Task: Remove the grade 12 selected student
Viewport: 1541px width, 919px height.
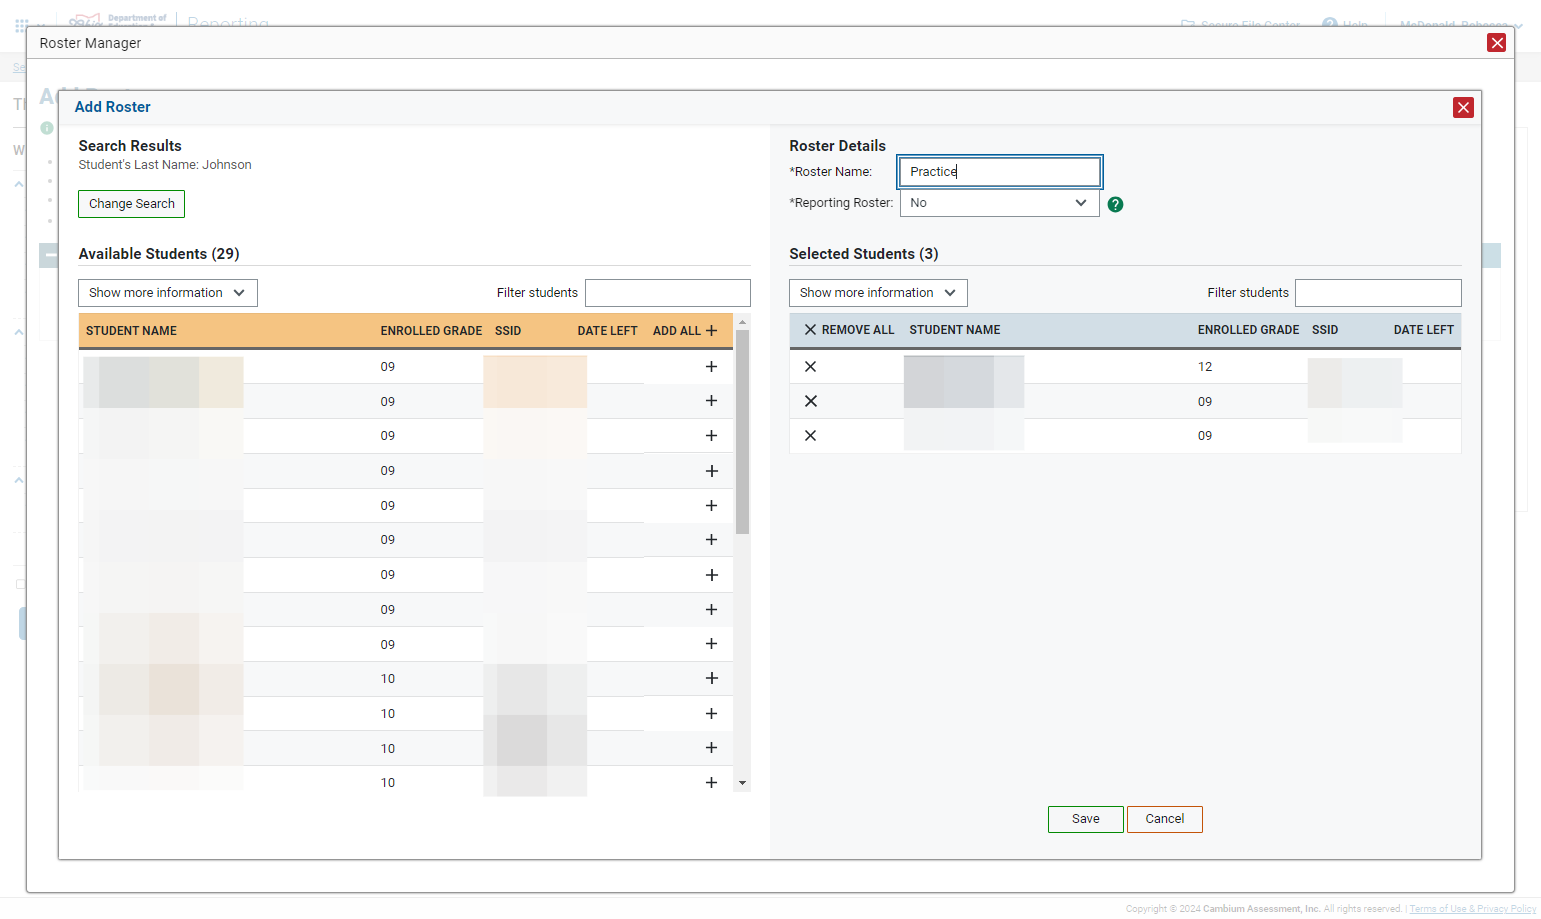Action: coord(811,367)
